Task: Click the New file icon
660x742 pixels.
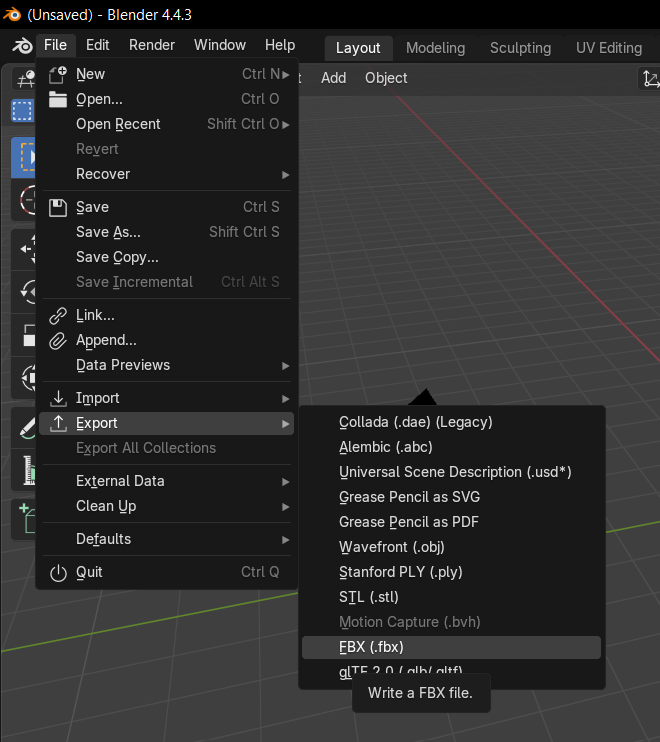Action: [58, 74]
